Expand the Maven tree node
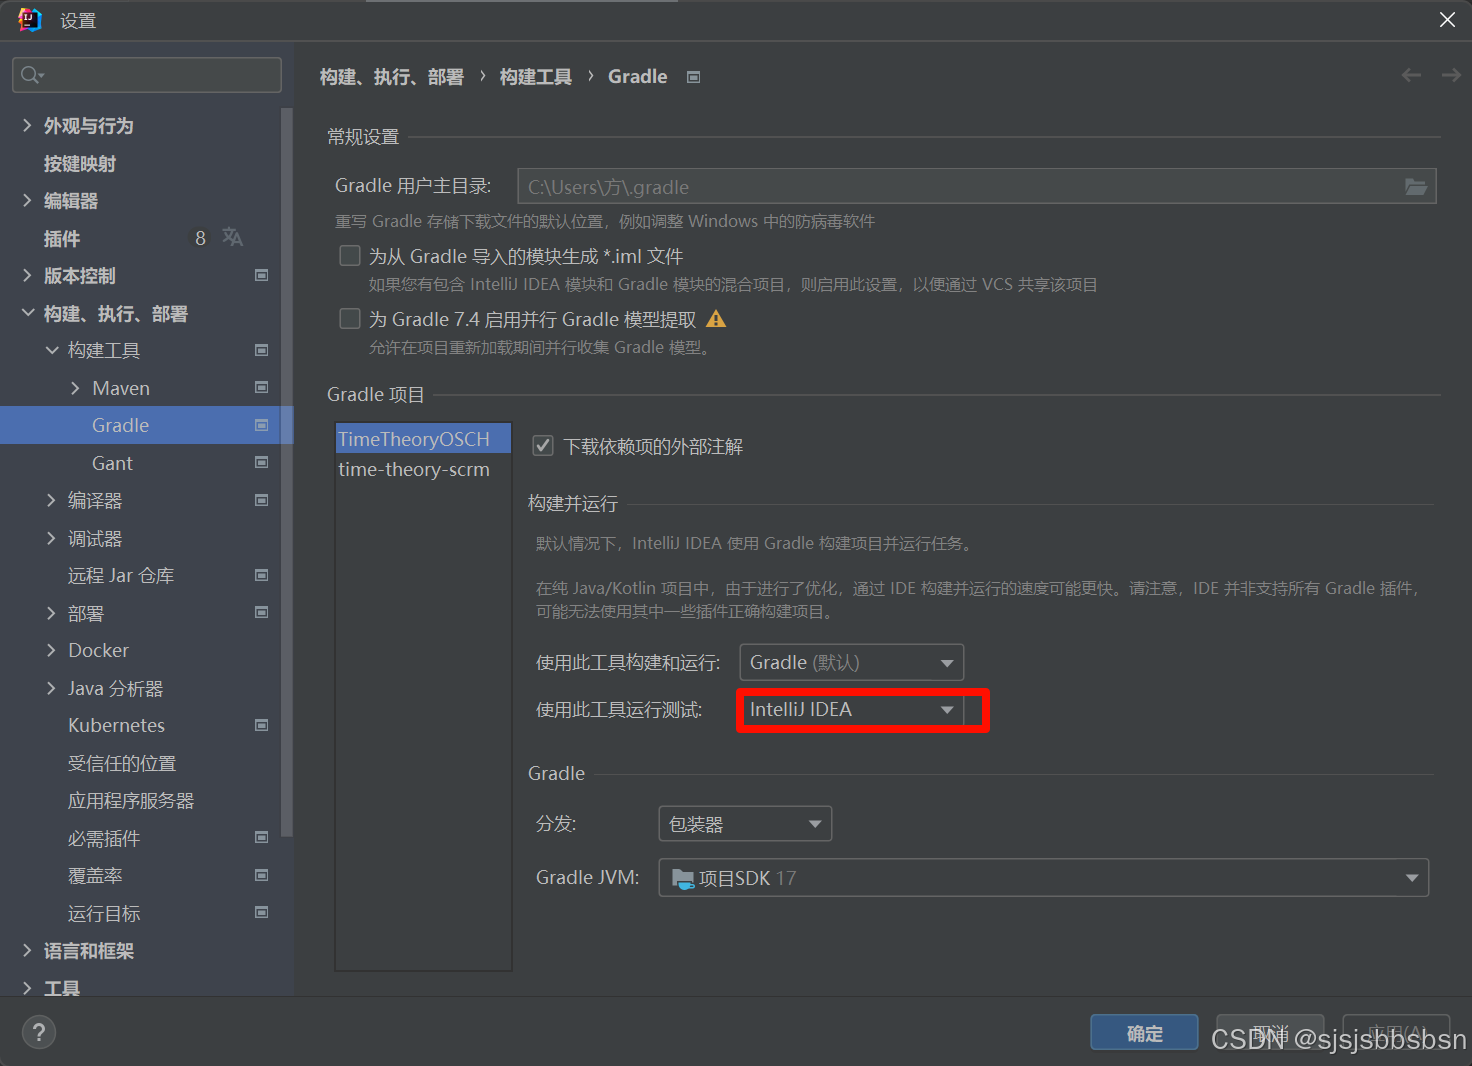Viewport: 1472px width, 1066px height. (x=75, y=388)
